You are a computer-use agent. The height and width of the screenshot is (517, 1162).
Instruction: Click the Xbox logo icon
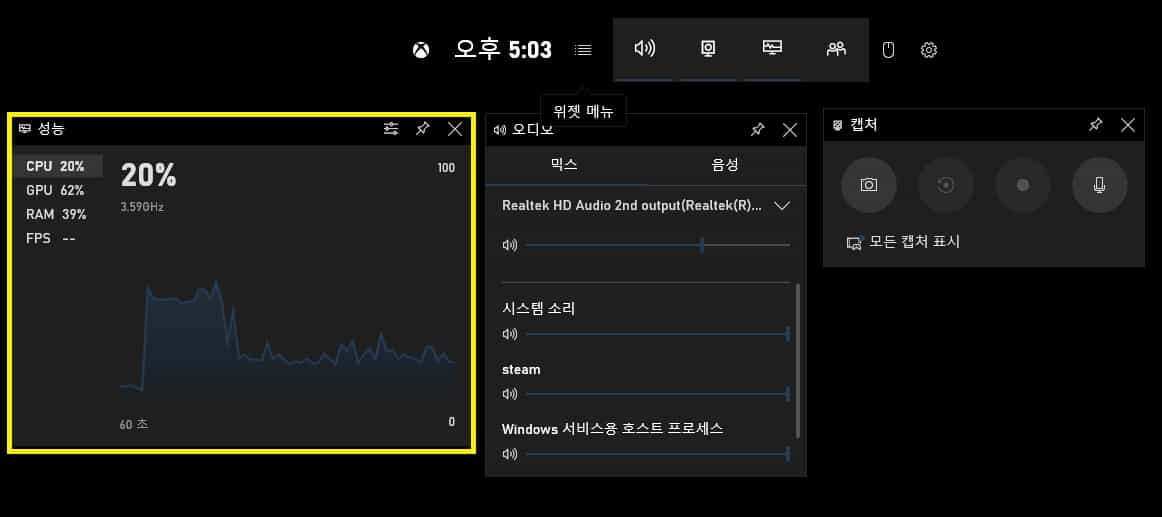click(x=421, y=50)
